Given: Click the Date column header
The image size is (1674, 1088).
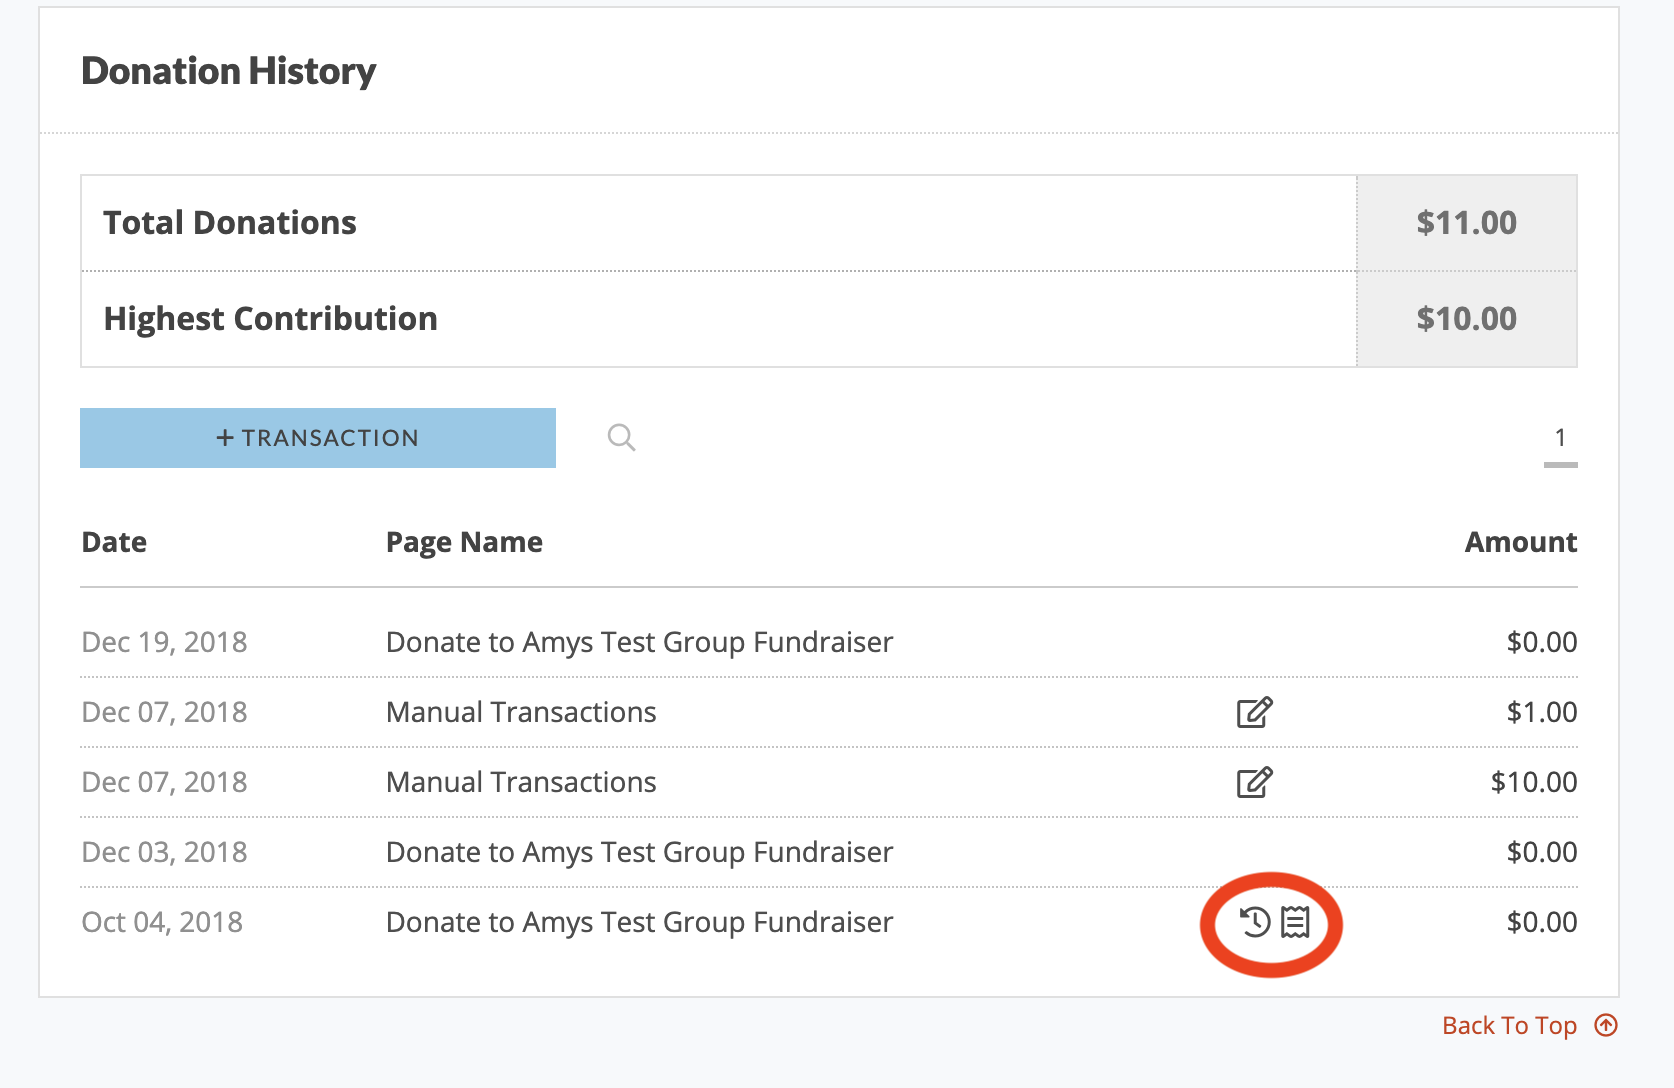Looking at the screenshot, I should point(114,542).
